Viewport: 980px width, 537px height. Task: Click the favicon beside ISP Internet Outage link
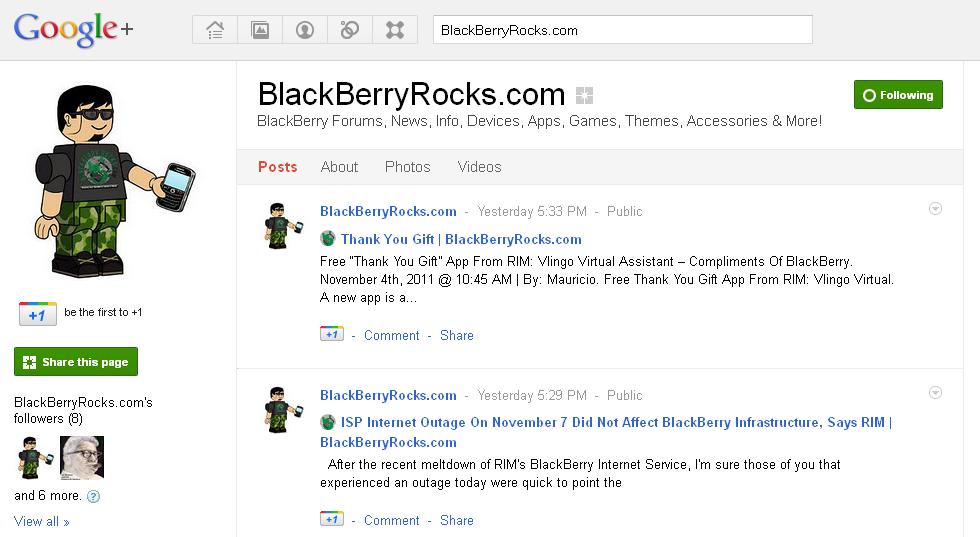[328, 422]
